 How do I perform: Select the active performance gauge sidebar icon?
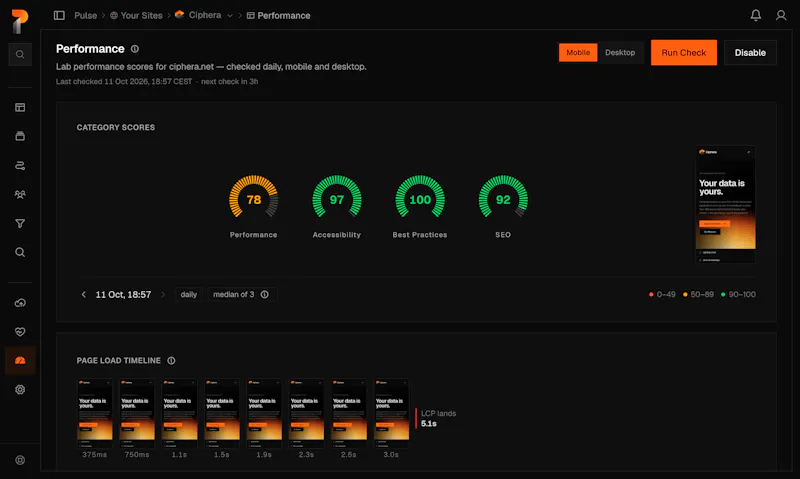[x=20, y=361]
